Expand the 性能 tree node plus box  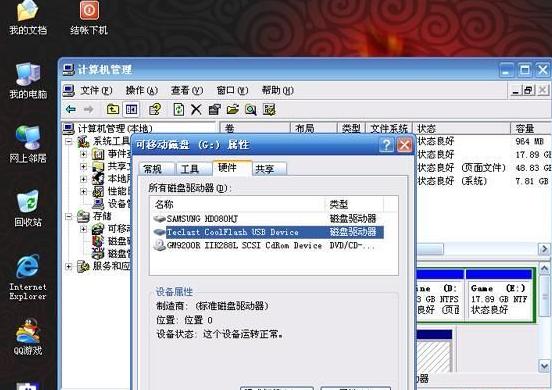pos(83,191)
